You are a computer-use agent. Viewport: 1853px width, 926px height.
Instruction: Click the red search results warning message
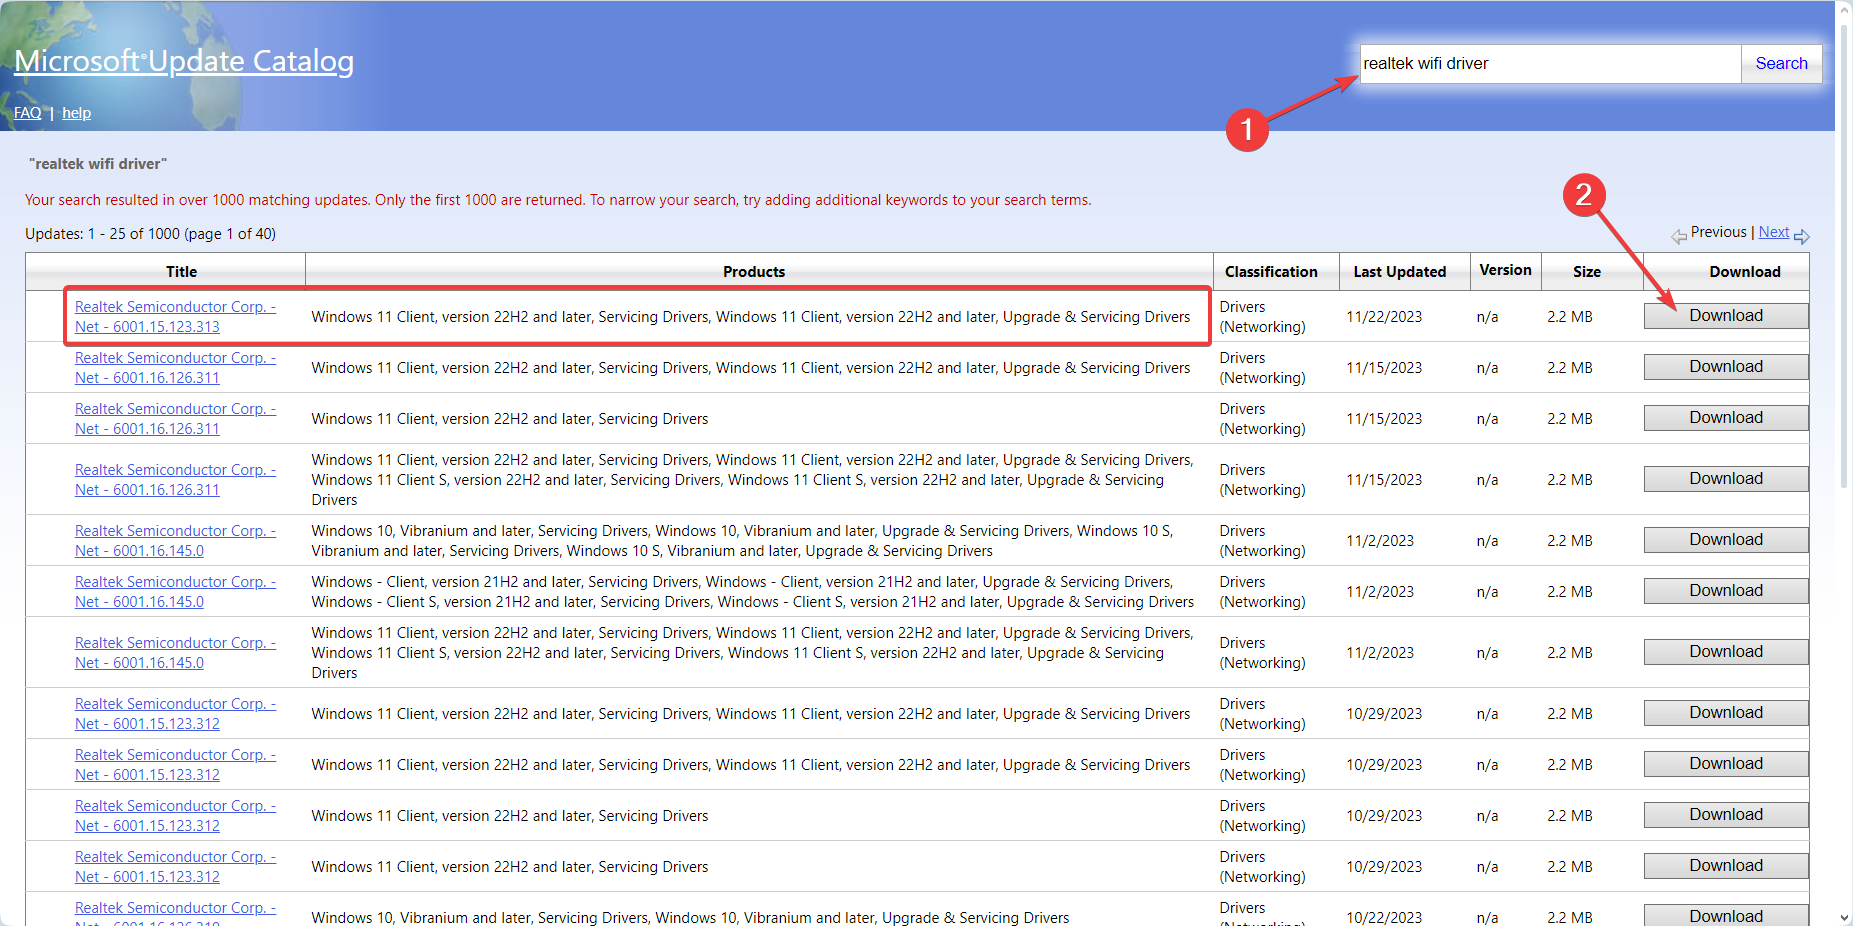(x=558, y=200)
